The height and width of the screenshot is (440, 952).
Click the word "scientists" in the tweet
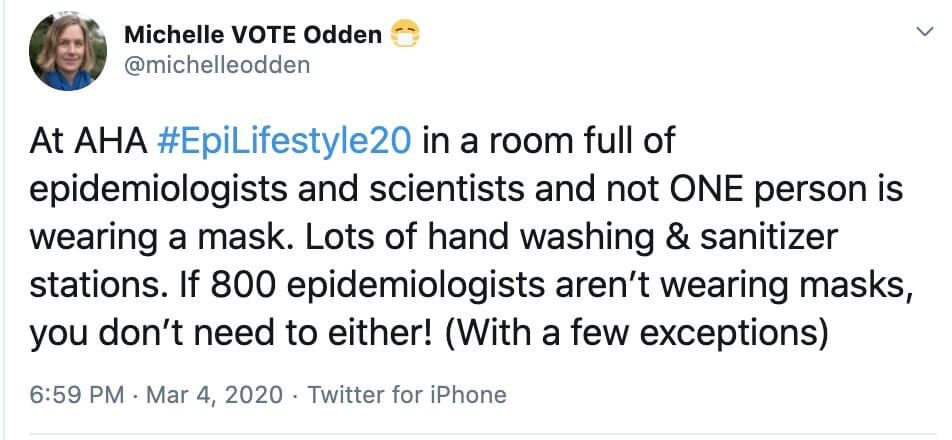click(447, 190)
